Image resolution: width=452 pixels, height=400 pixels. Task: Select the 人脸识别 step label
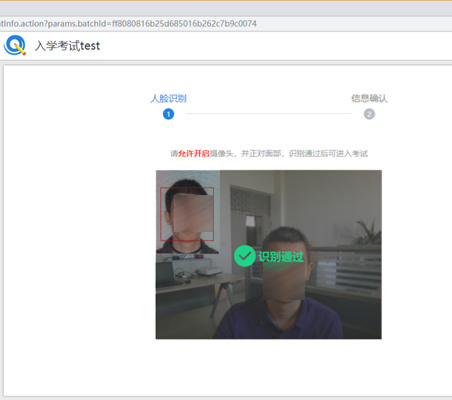pyautogui.click(x=168, y=98)
